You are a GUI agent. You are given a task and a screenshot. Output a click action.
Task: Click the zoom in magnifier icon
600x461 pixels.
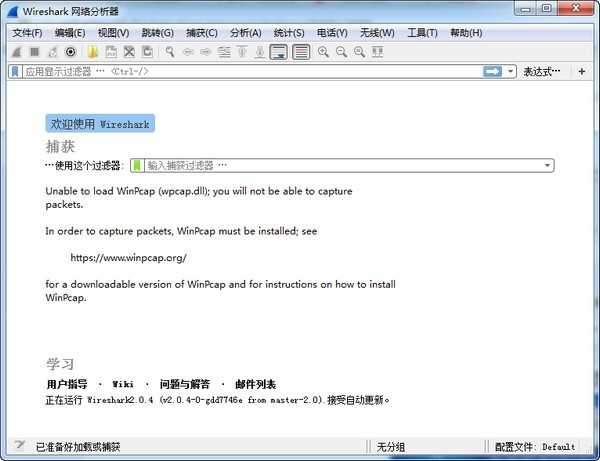tap(323, 52)
